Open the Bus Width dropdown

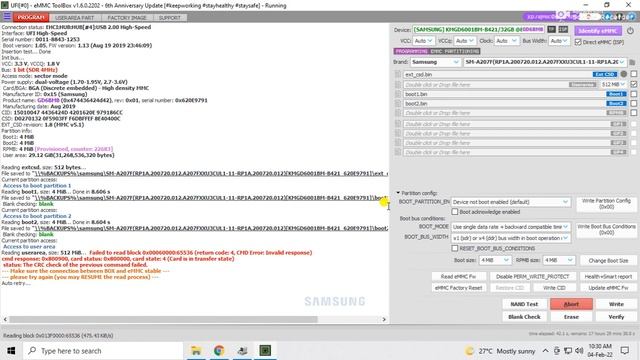[559, 41]
